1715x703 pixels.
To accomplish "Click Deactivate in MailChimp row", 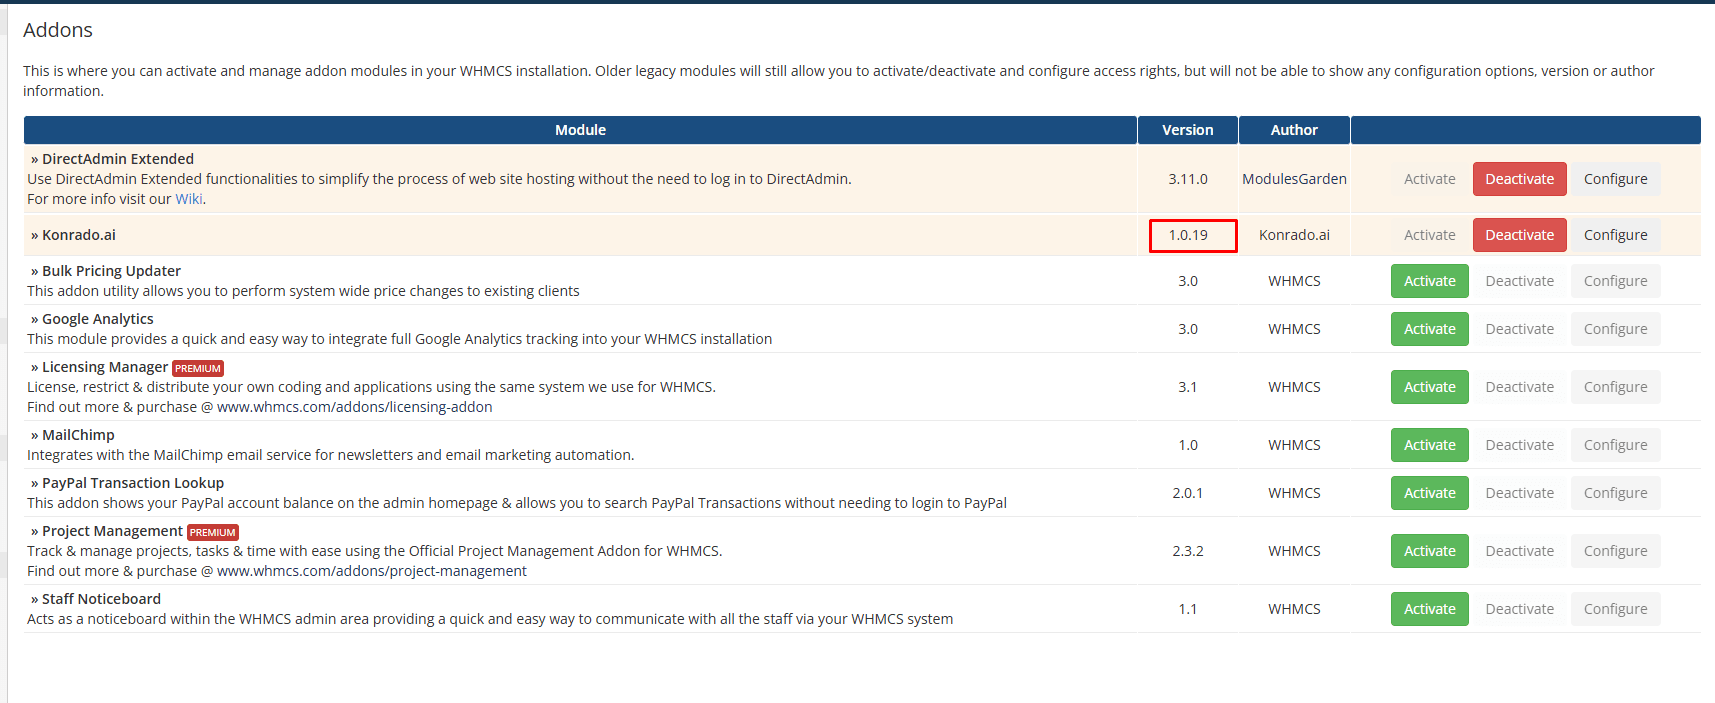I will (x=1519, y=445).
